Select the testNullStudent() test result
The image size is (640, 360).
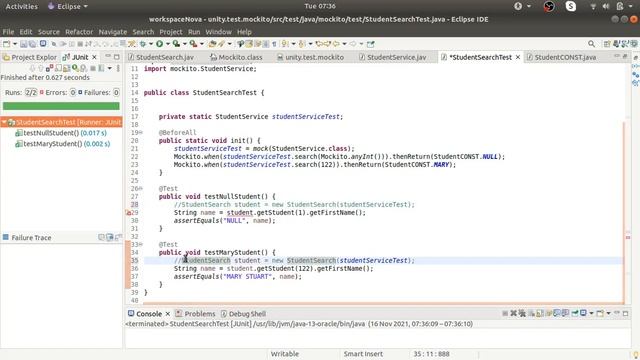coord(60,133)
